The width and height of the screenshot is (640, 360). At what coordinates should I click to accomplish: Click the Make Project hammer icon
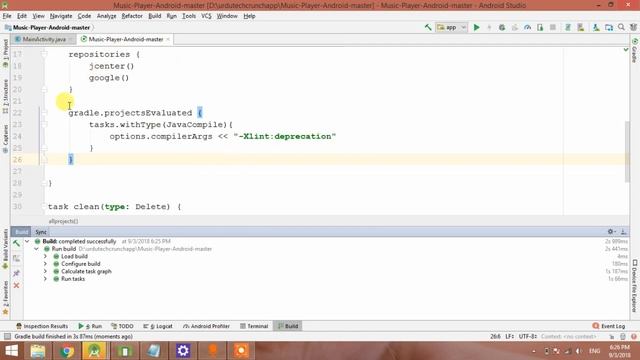(428, 27)
